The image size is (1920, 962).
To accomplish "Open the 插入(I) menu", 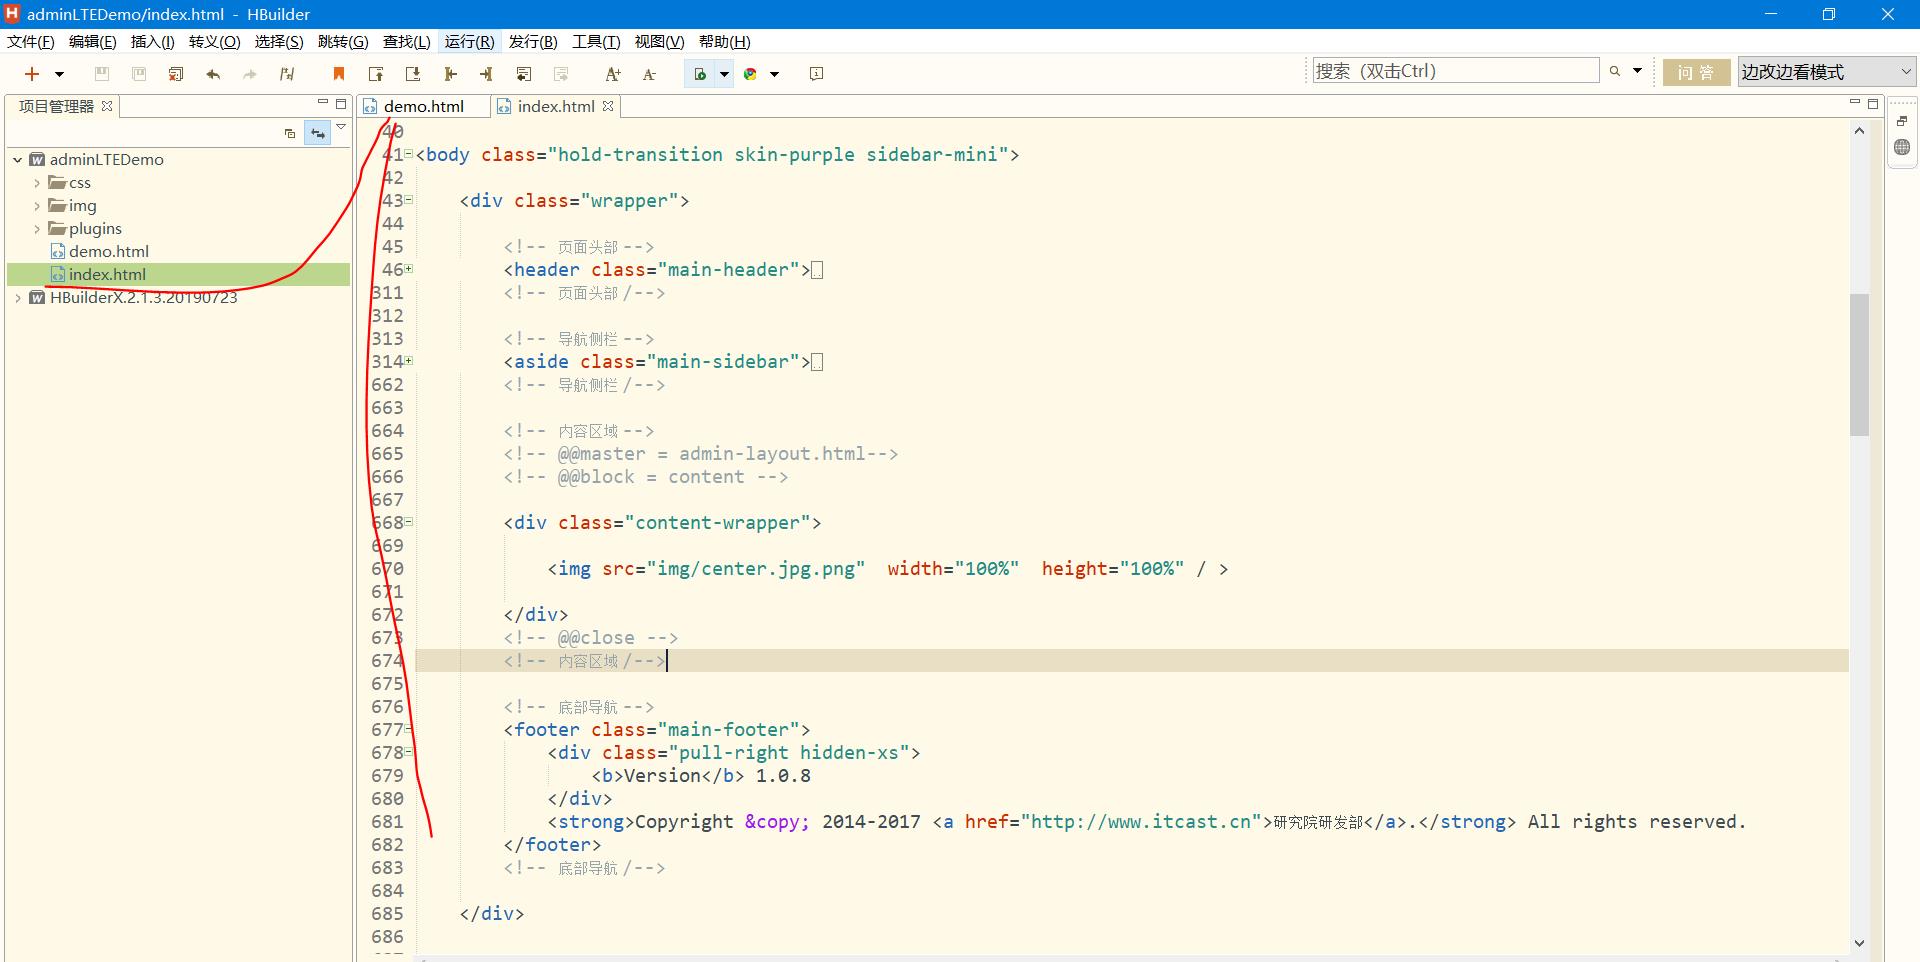I will tap(152, 41).
